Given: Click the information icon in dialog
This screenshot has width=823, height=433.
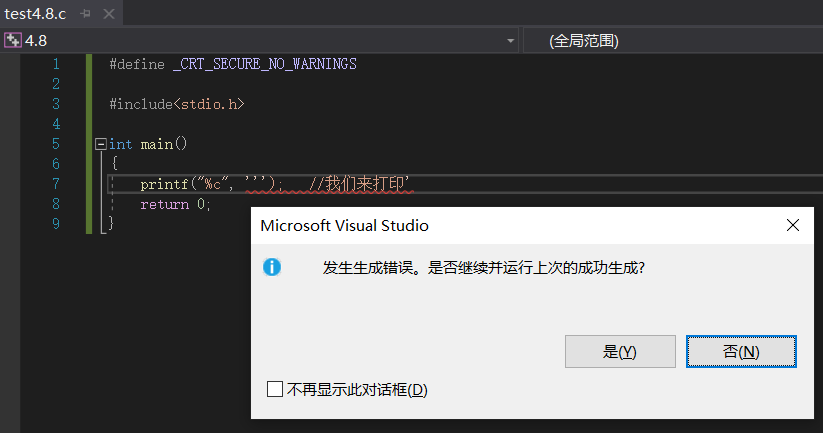Looking at the screenshot, I should 272,267.
